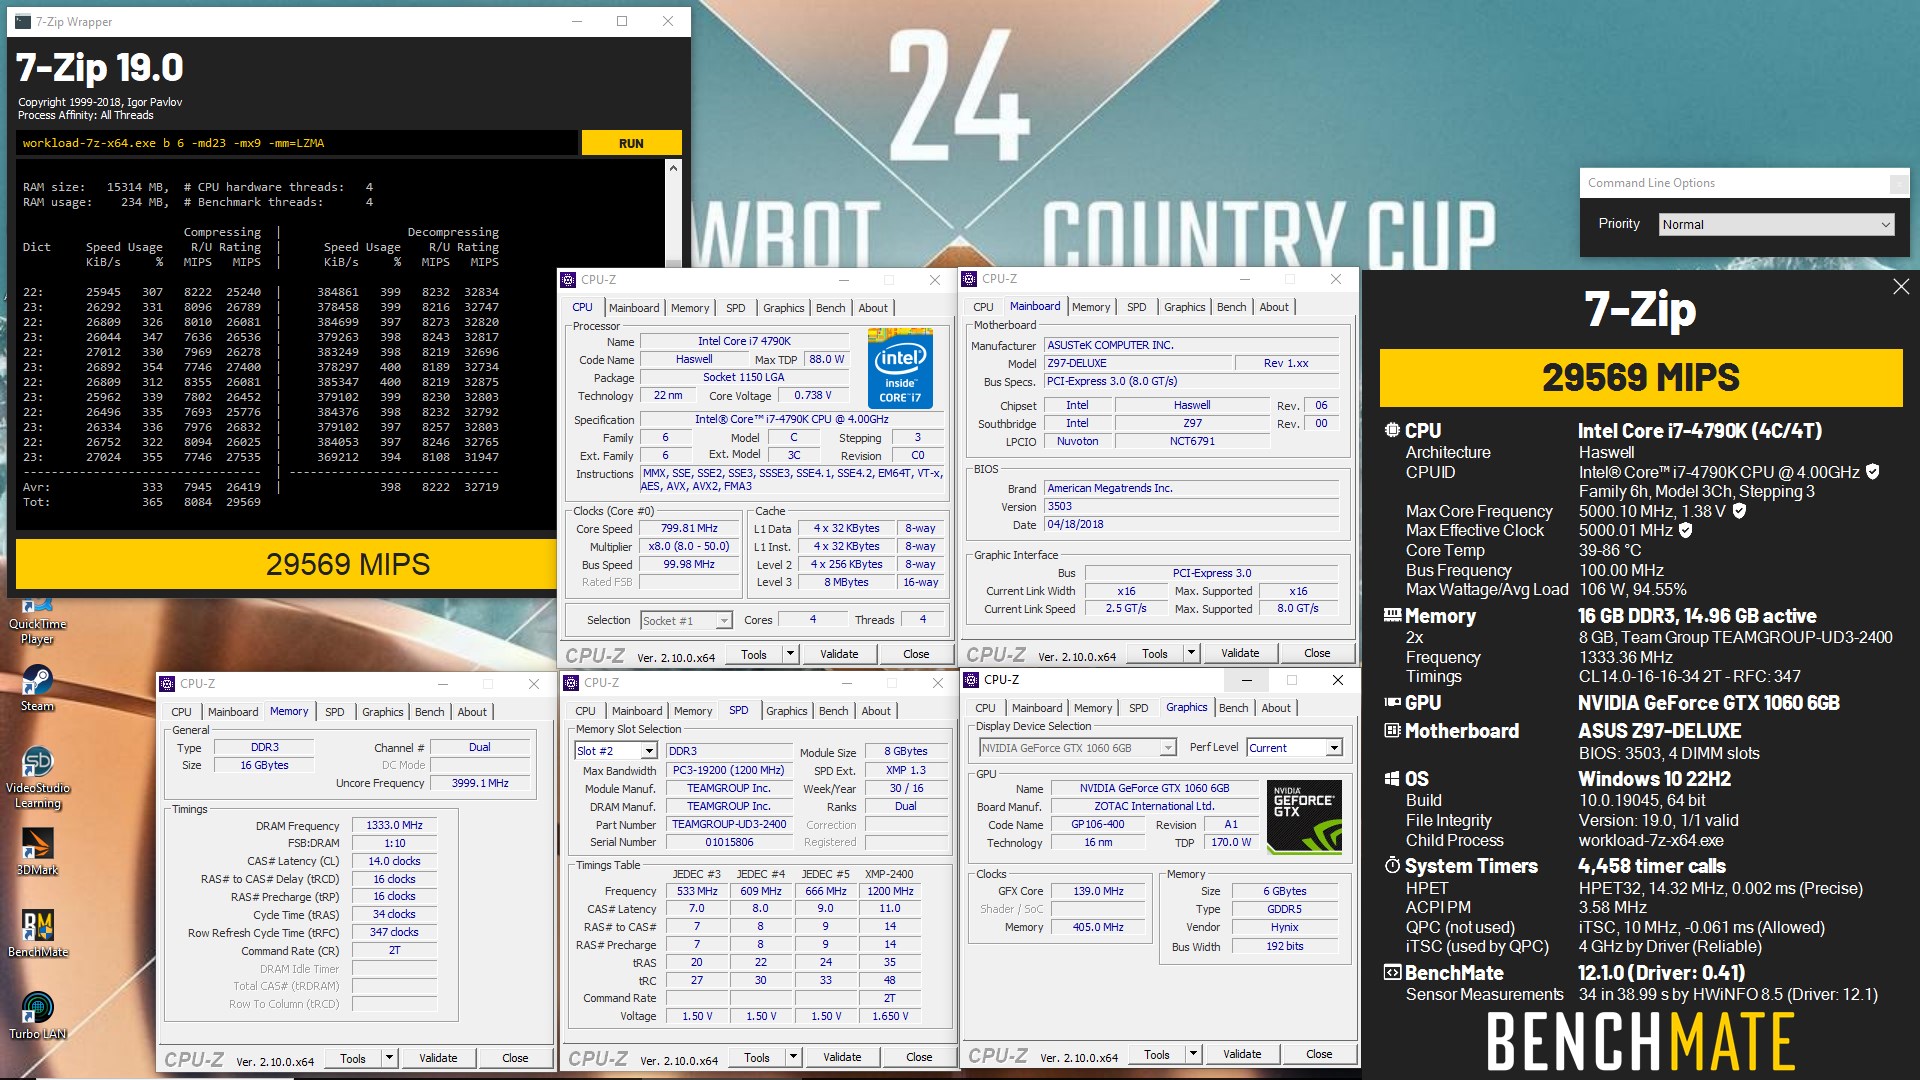Open Memory tab in Mainboard CPU-Z window

(x=1090, y=307)
